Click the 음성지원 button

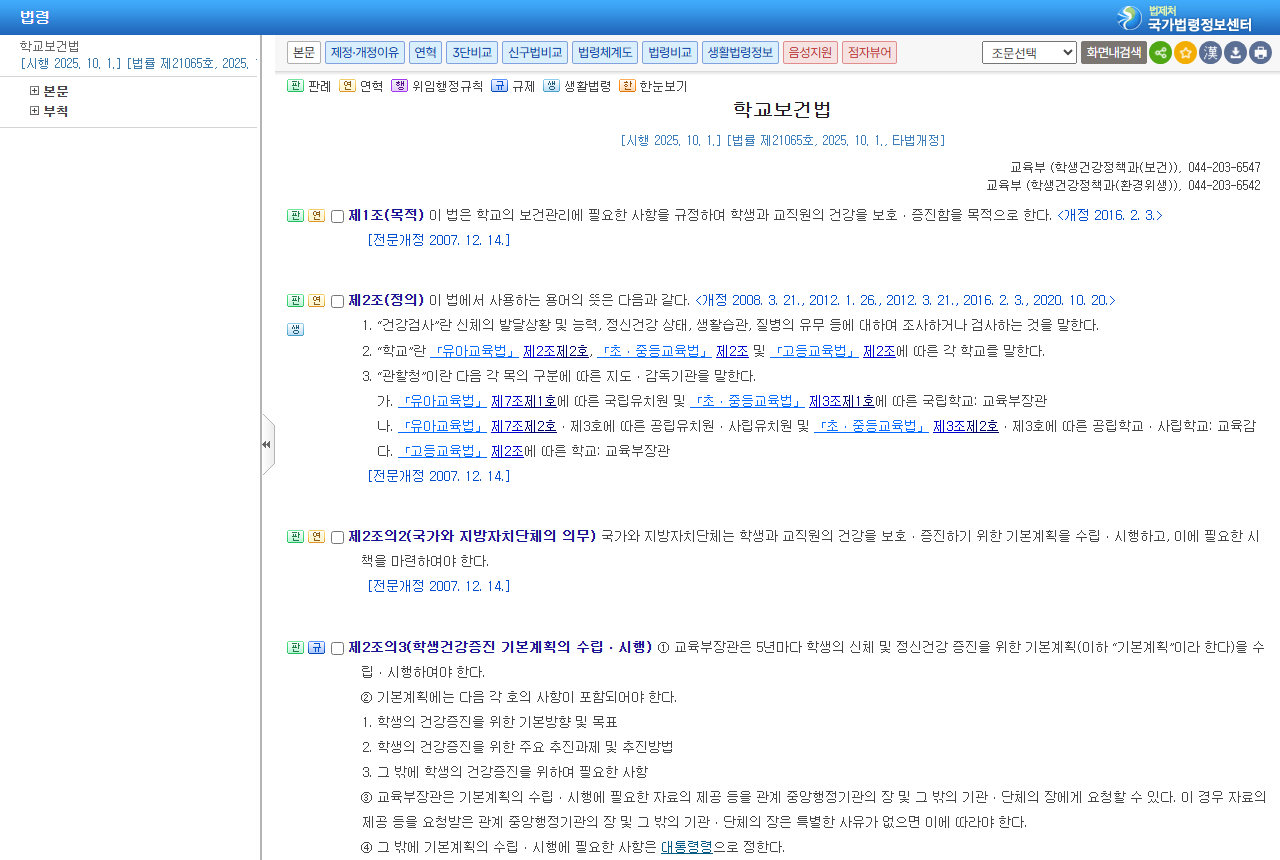810,52
